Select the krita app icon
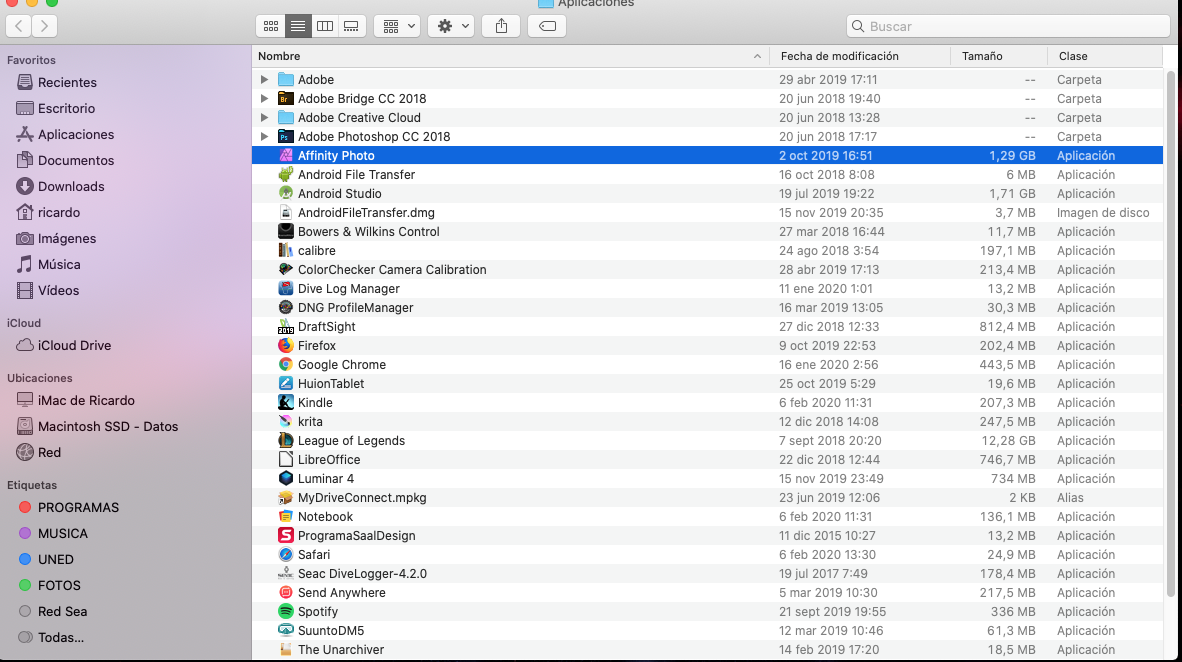1182x662 pixels. [x=286, y=421]
